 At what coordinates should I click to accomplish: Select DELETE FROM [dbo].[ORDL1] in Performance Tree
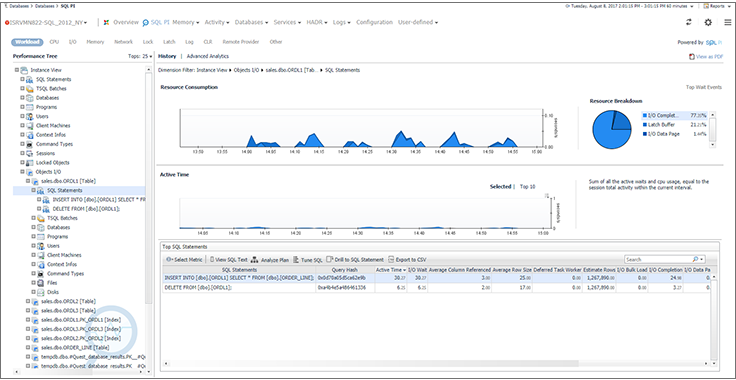[86, 209]
